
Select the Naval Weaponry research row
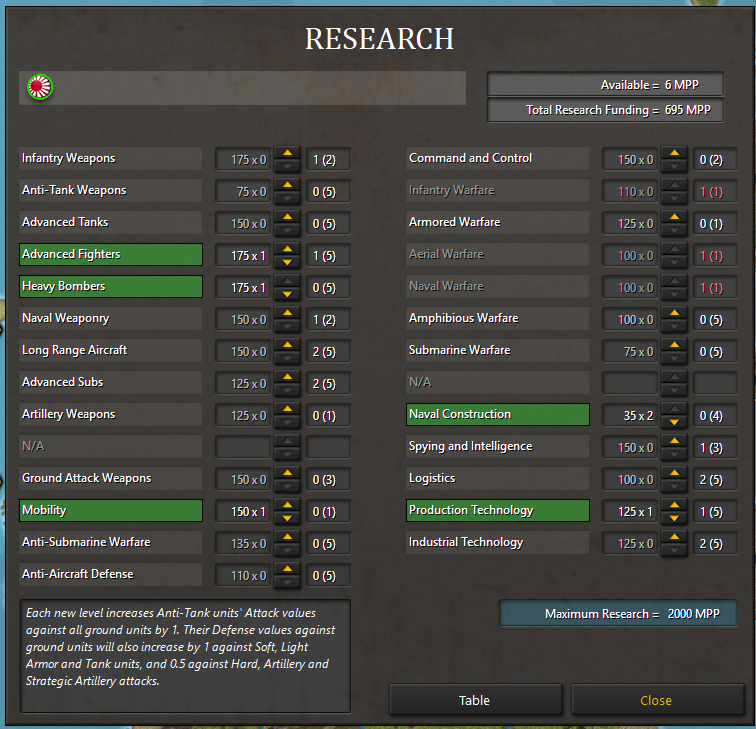pyautogui.click(x=110, y=319)
